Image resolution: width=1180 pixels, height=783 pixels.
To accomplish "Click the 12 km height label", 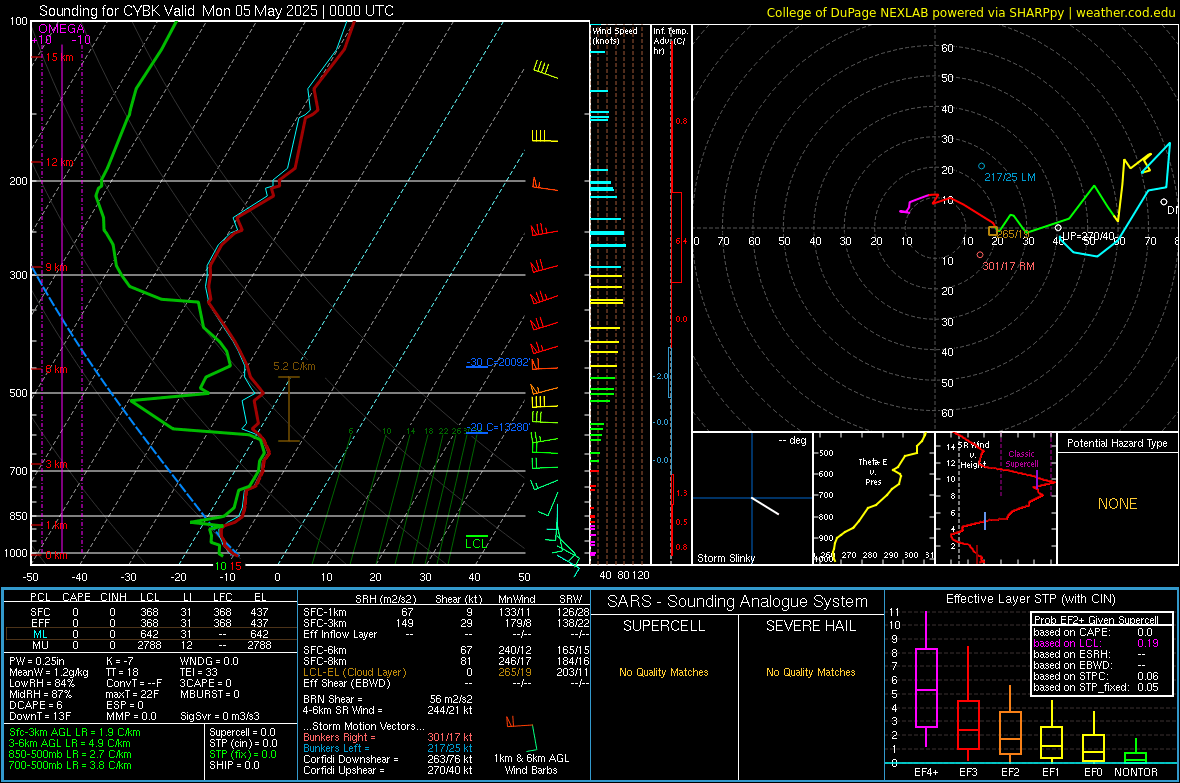I will [x=59, y=162].
